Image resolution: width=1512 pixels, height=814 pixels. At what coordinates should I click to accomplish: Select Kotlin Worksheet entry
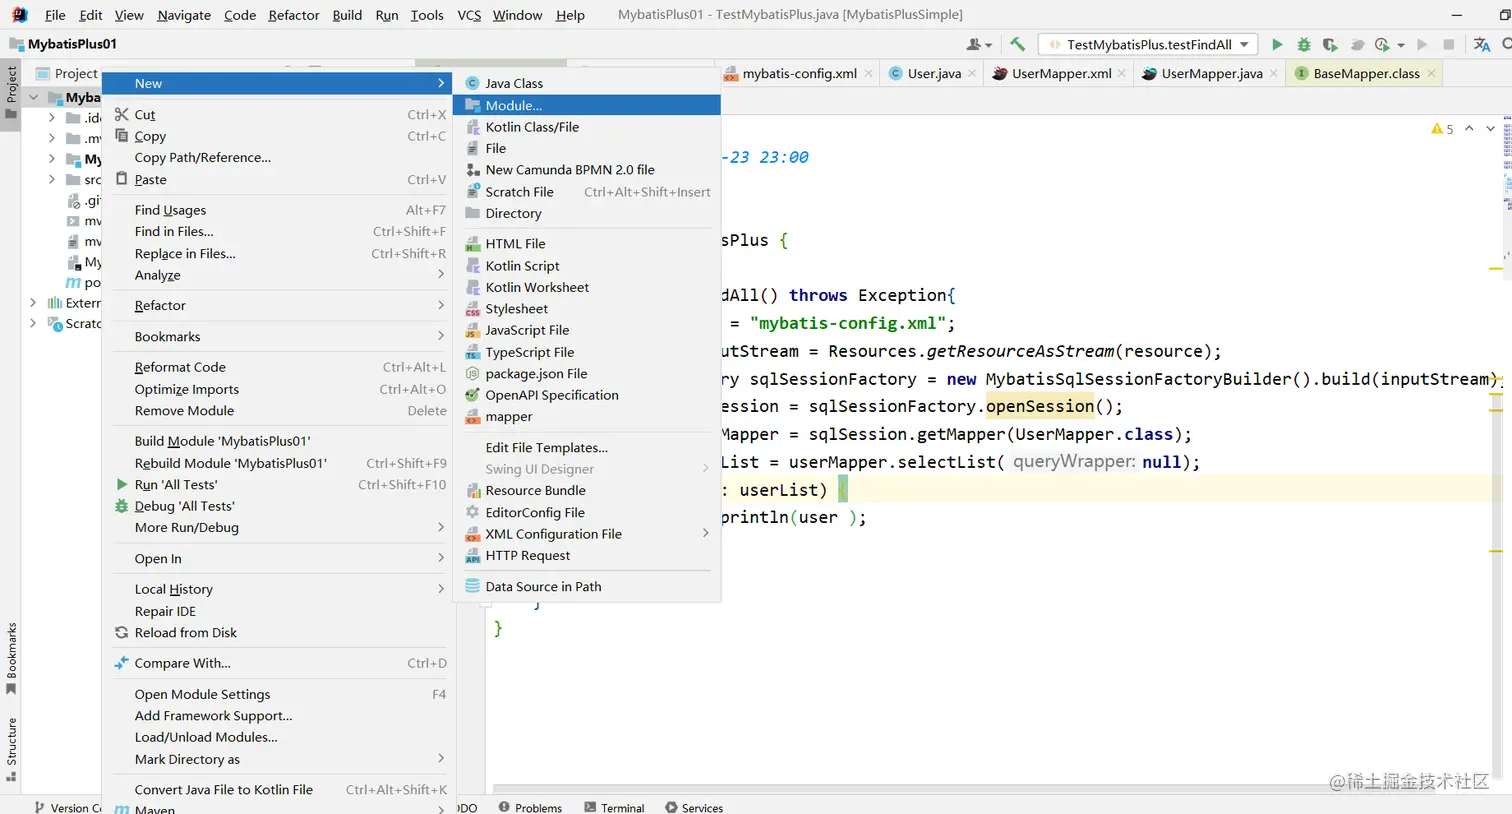coord(587,287)
